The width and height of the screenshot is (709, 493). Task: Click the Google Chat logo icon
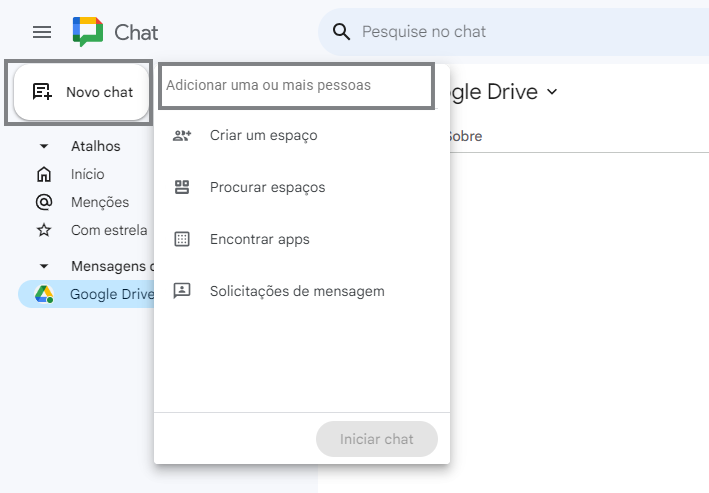tap(88, 32)
